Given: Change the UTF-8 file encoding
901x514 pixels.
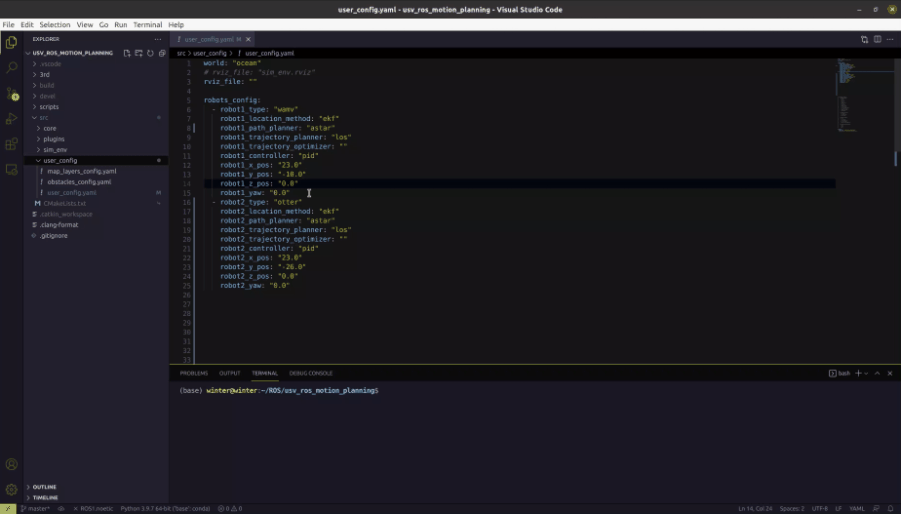Looking at the screenshot, I should pyautogui.click(x=819, y=508).
